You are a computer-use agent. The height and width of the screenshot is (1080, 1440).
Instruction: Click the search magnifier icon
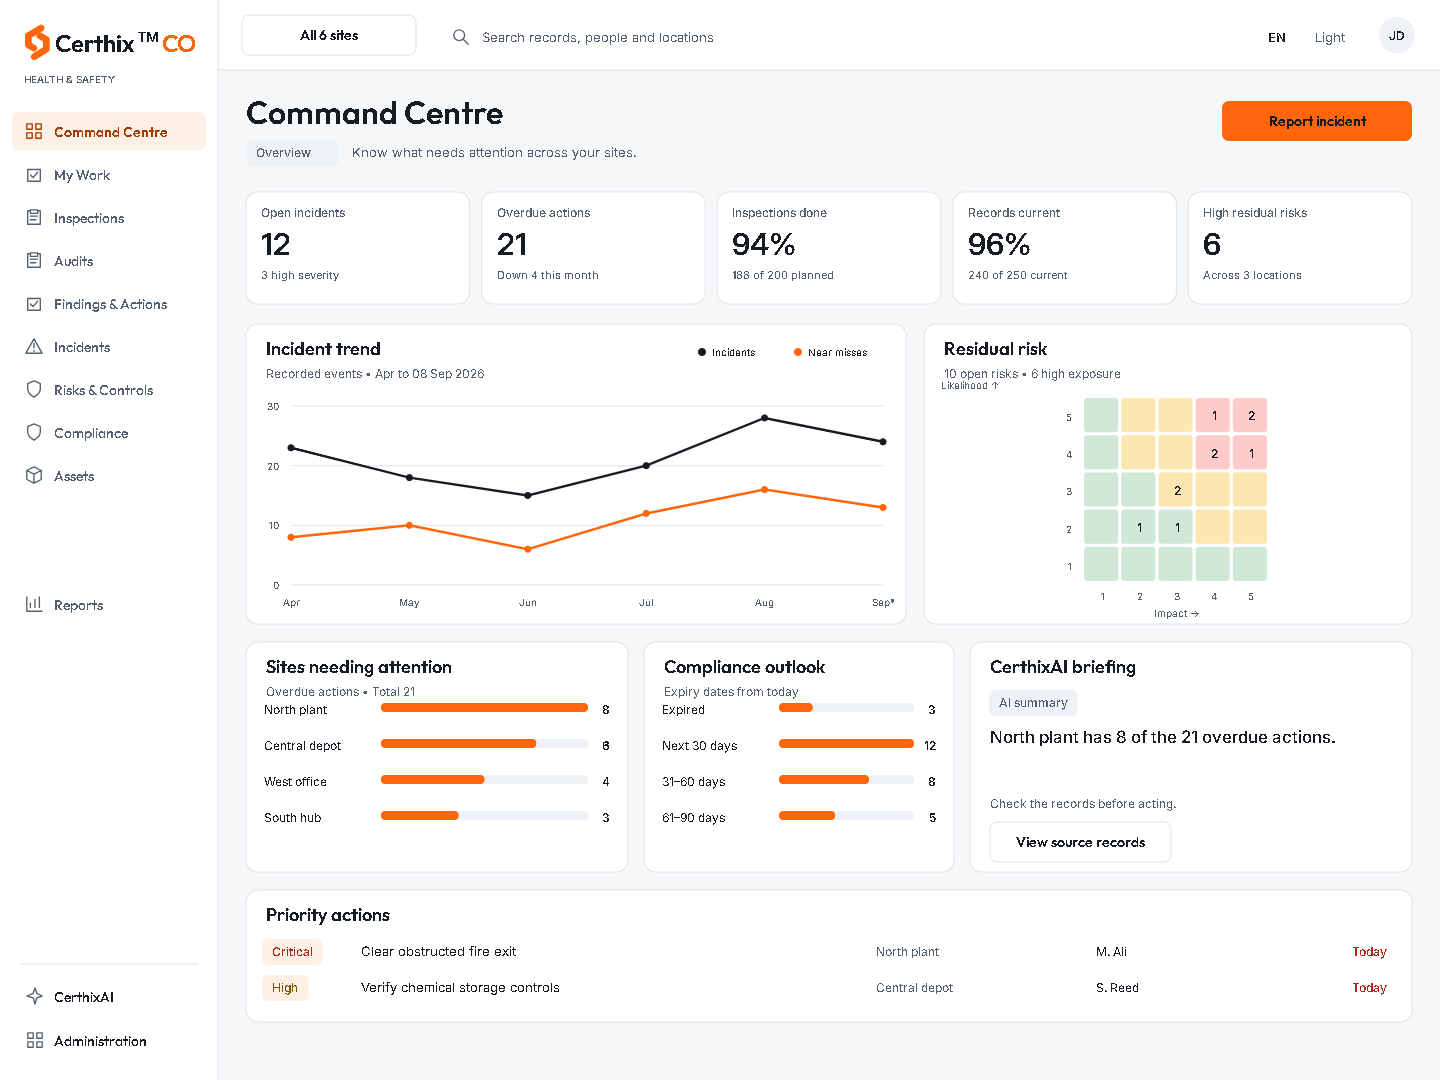tap(461, 37)
